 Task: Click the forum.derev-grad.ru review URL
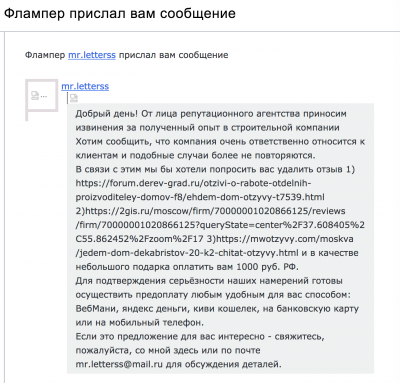pos(200,190)
